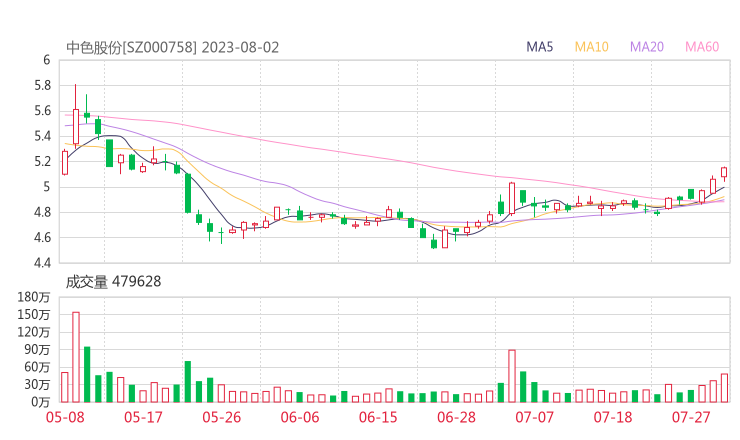The image size is (740, 440).
Task: Click the 05-17 date axis label
Action: [143, 417]
